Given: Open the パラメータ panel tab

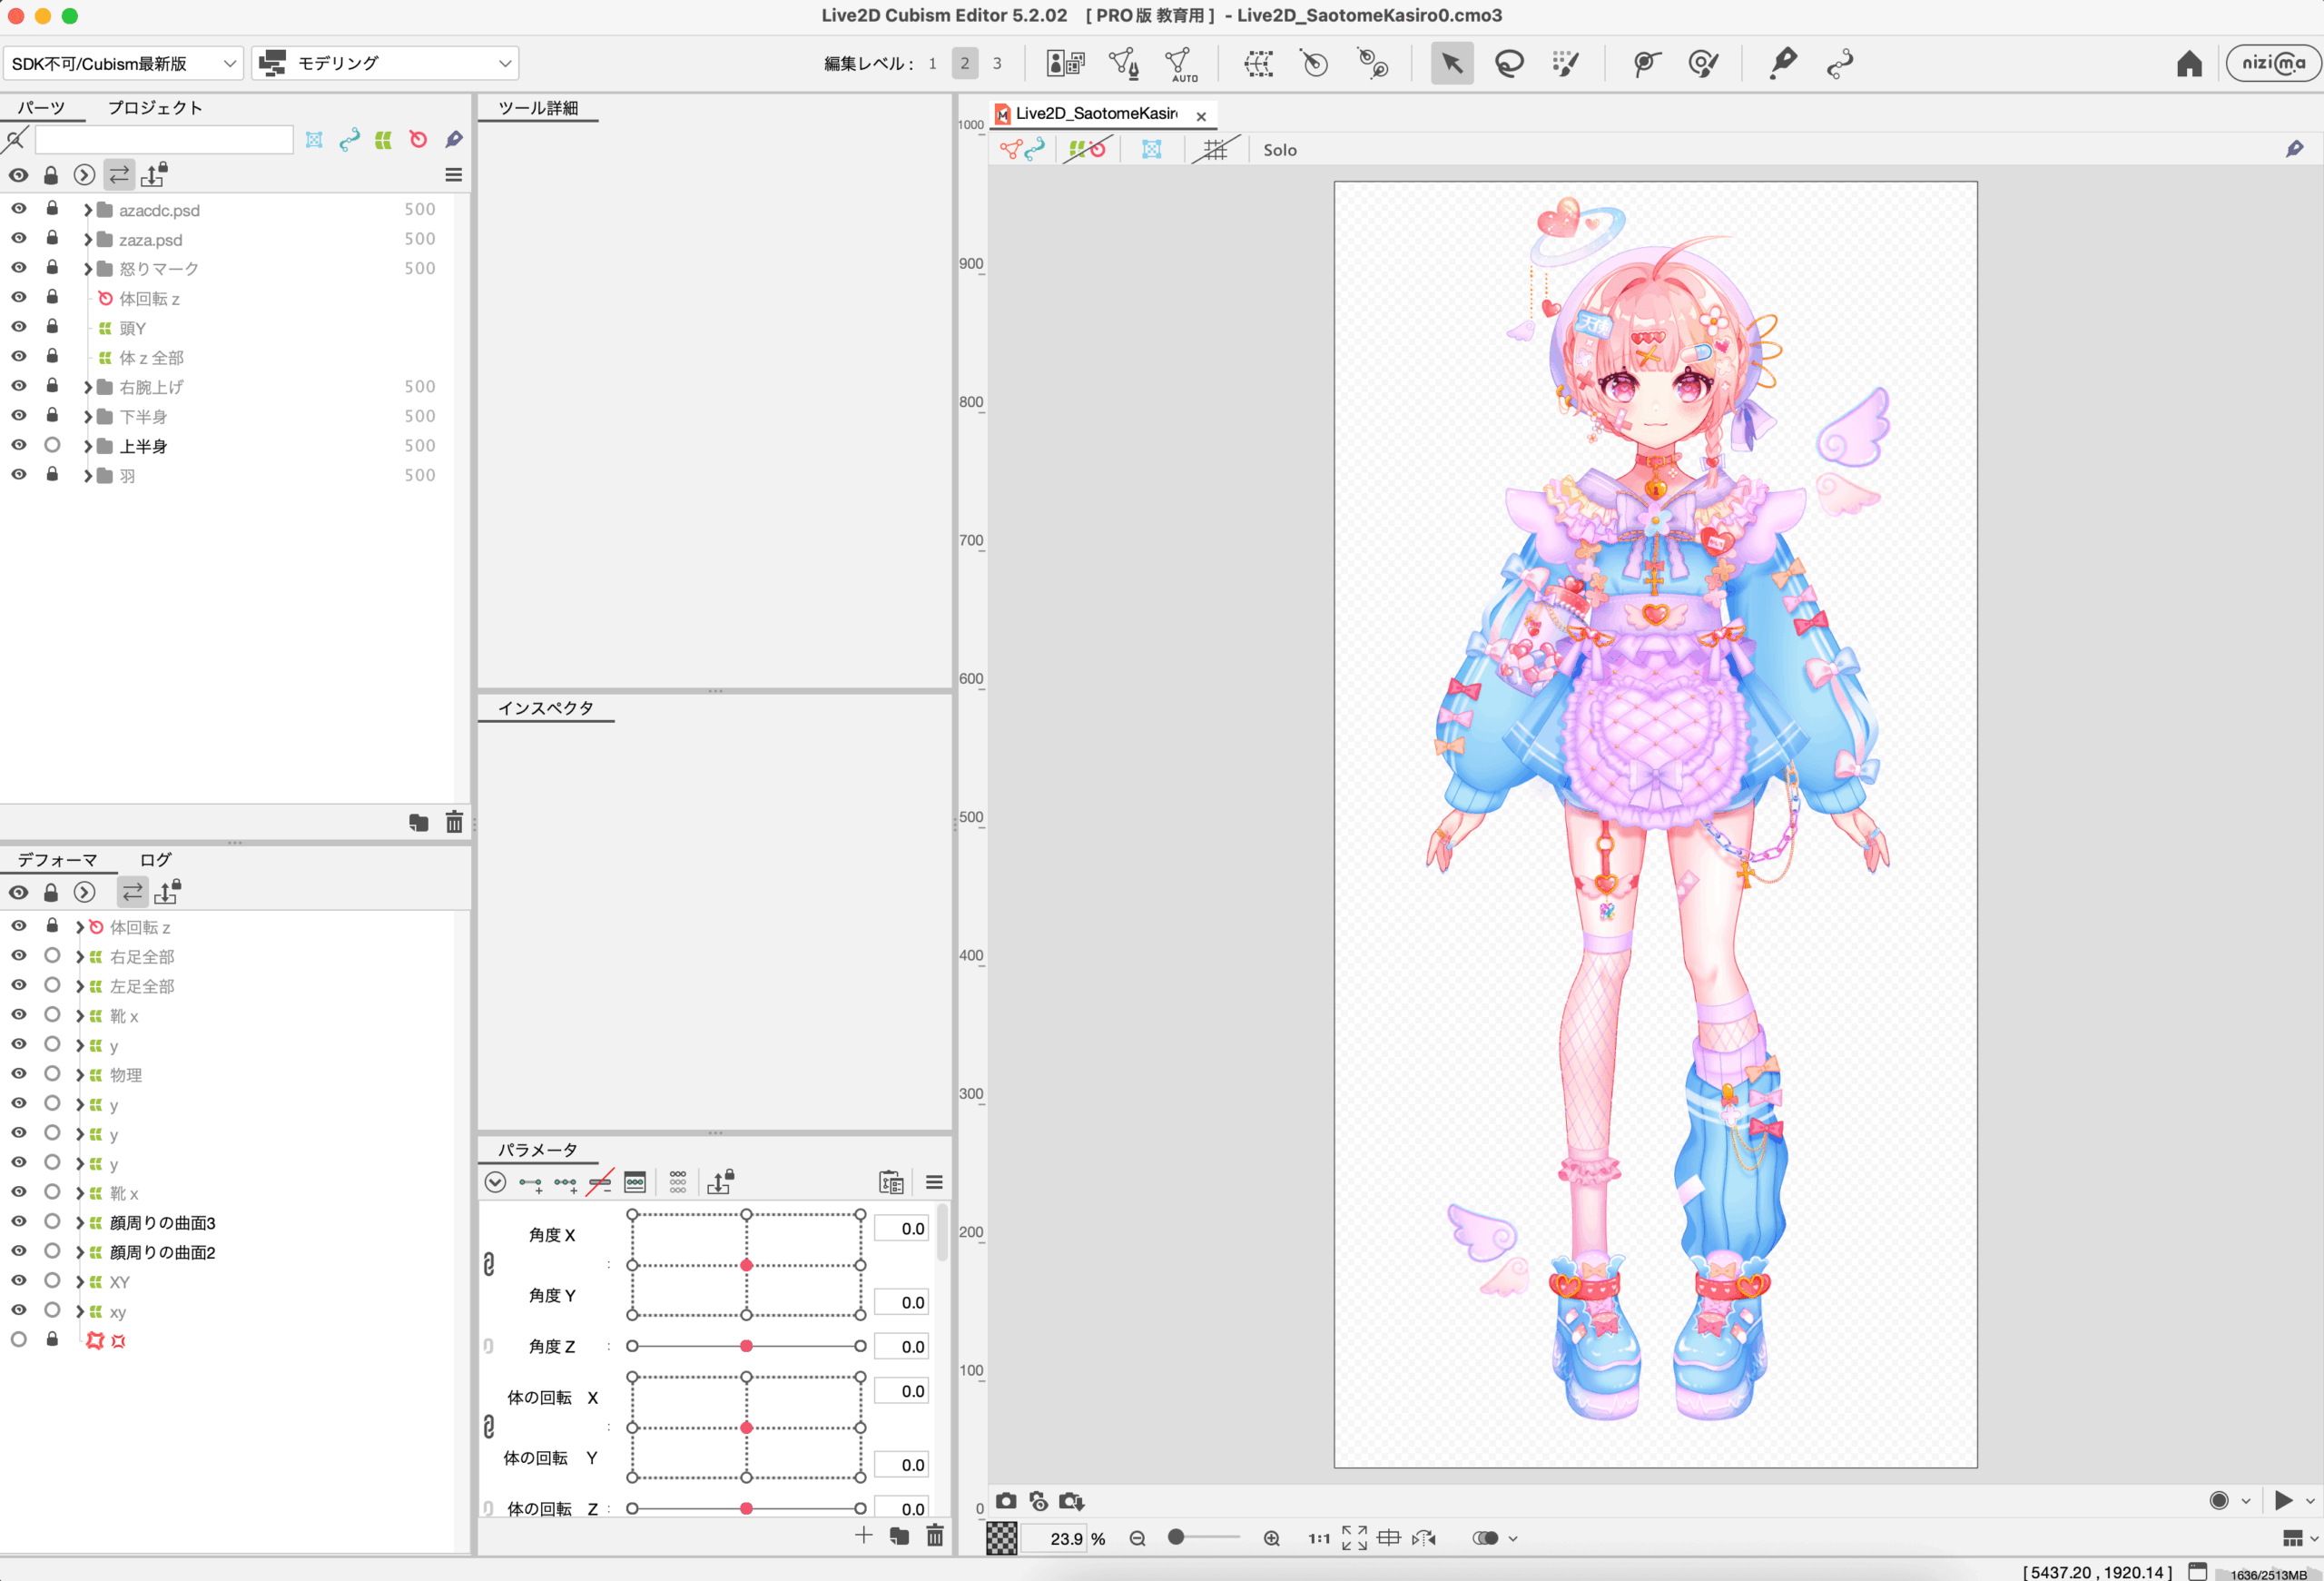Looking at the screenshot, I should (537, 1150).
